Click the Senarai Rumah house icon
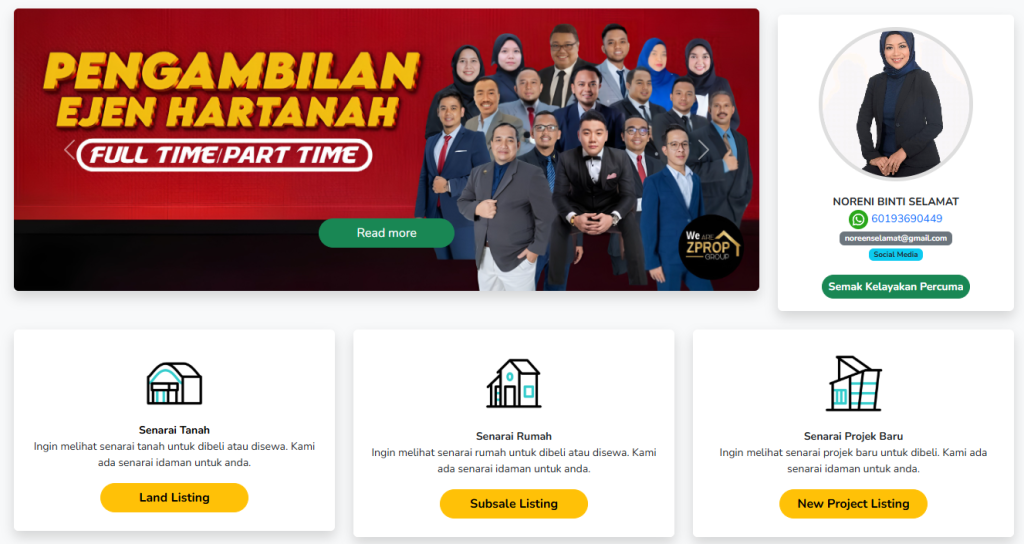 pyautogui.click(x=514, y=383)
